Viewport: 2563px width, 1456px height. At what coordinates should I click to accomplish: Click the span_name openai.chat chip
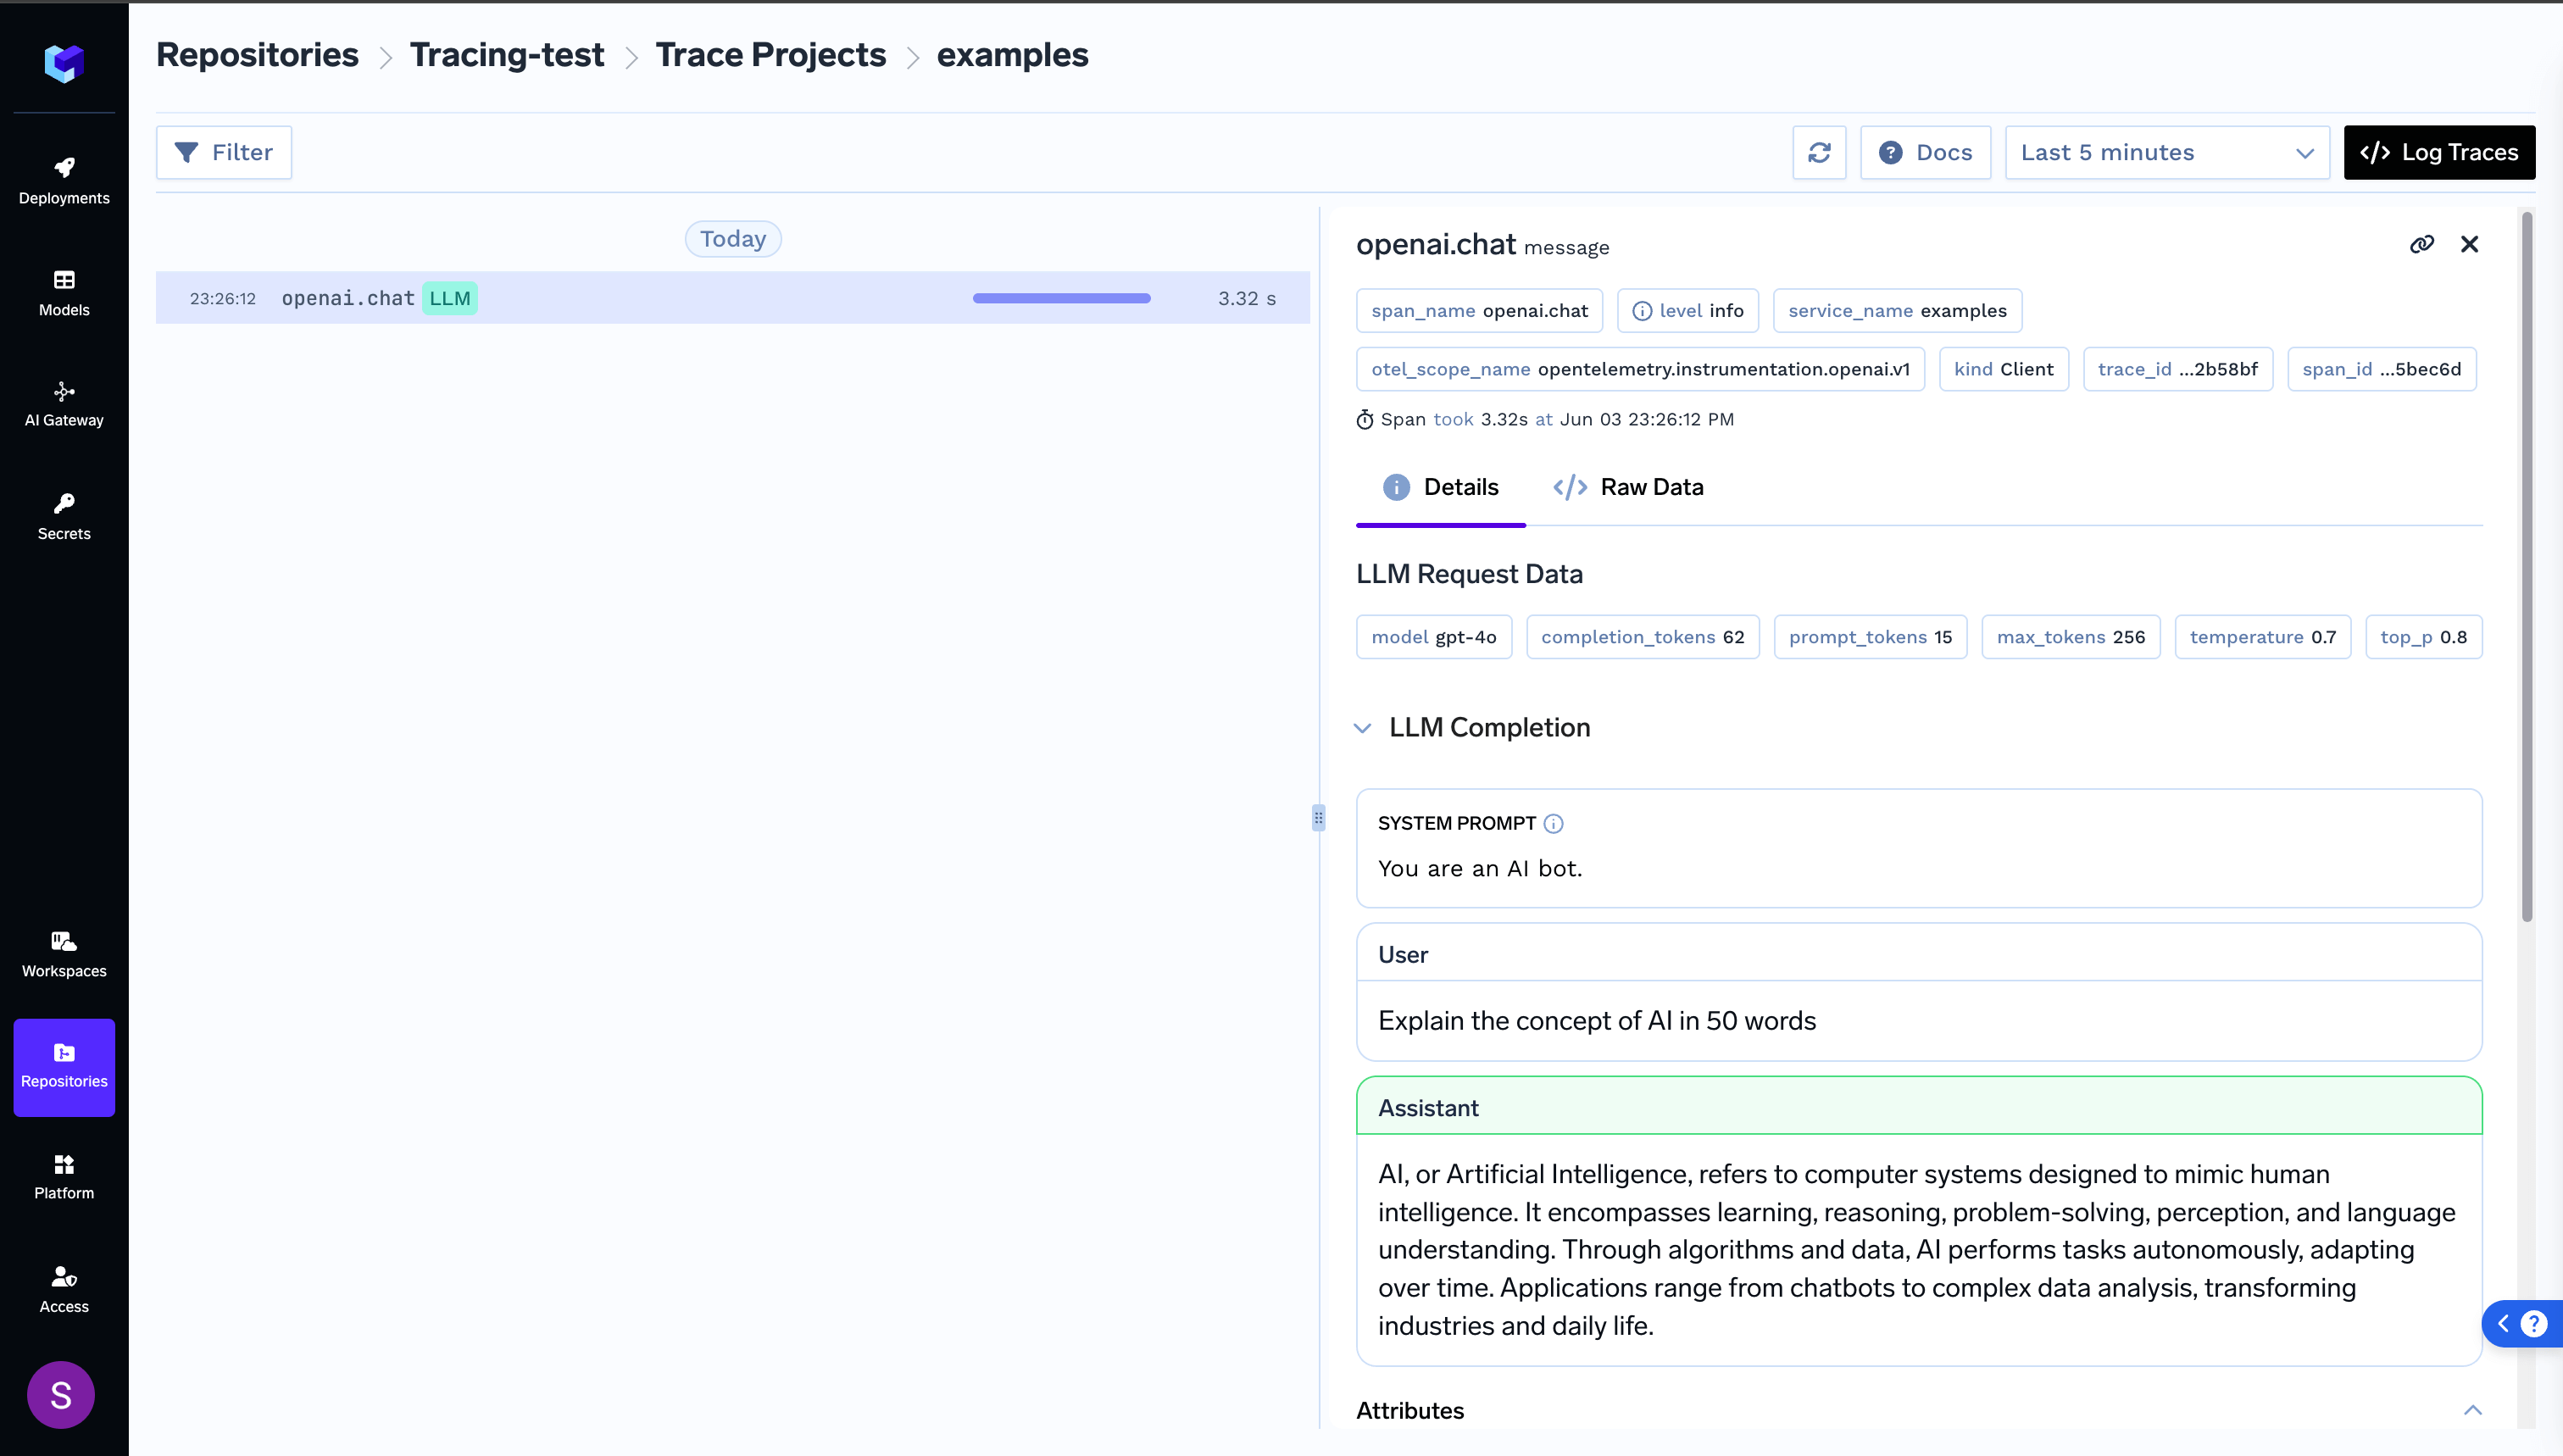click(x=1479, y=311)
